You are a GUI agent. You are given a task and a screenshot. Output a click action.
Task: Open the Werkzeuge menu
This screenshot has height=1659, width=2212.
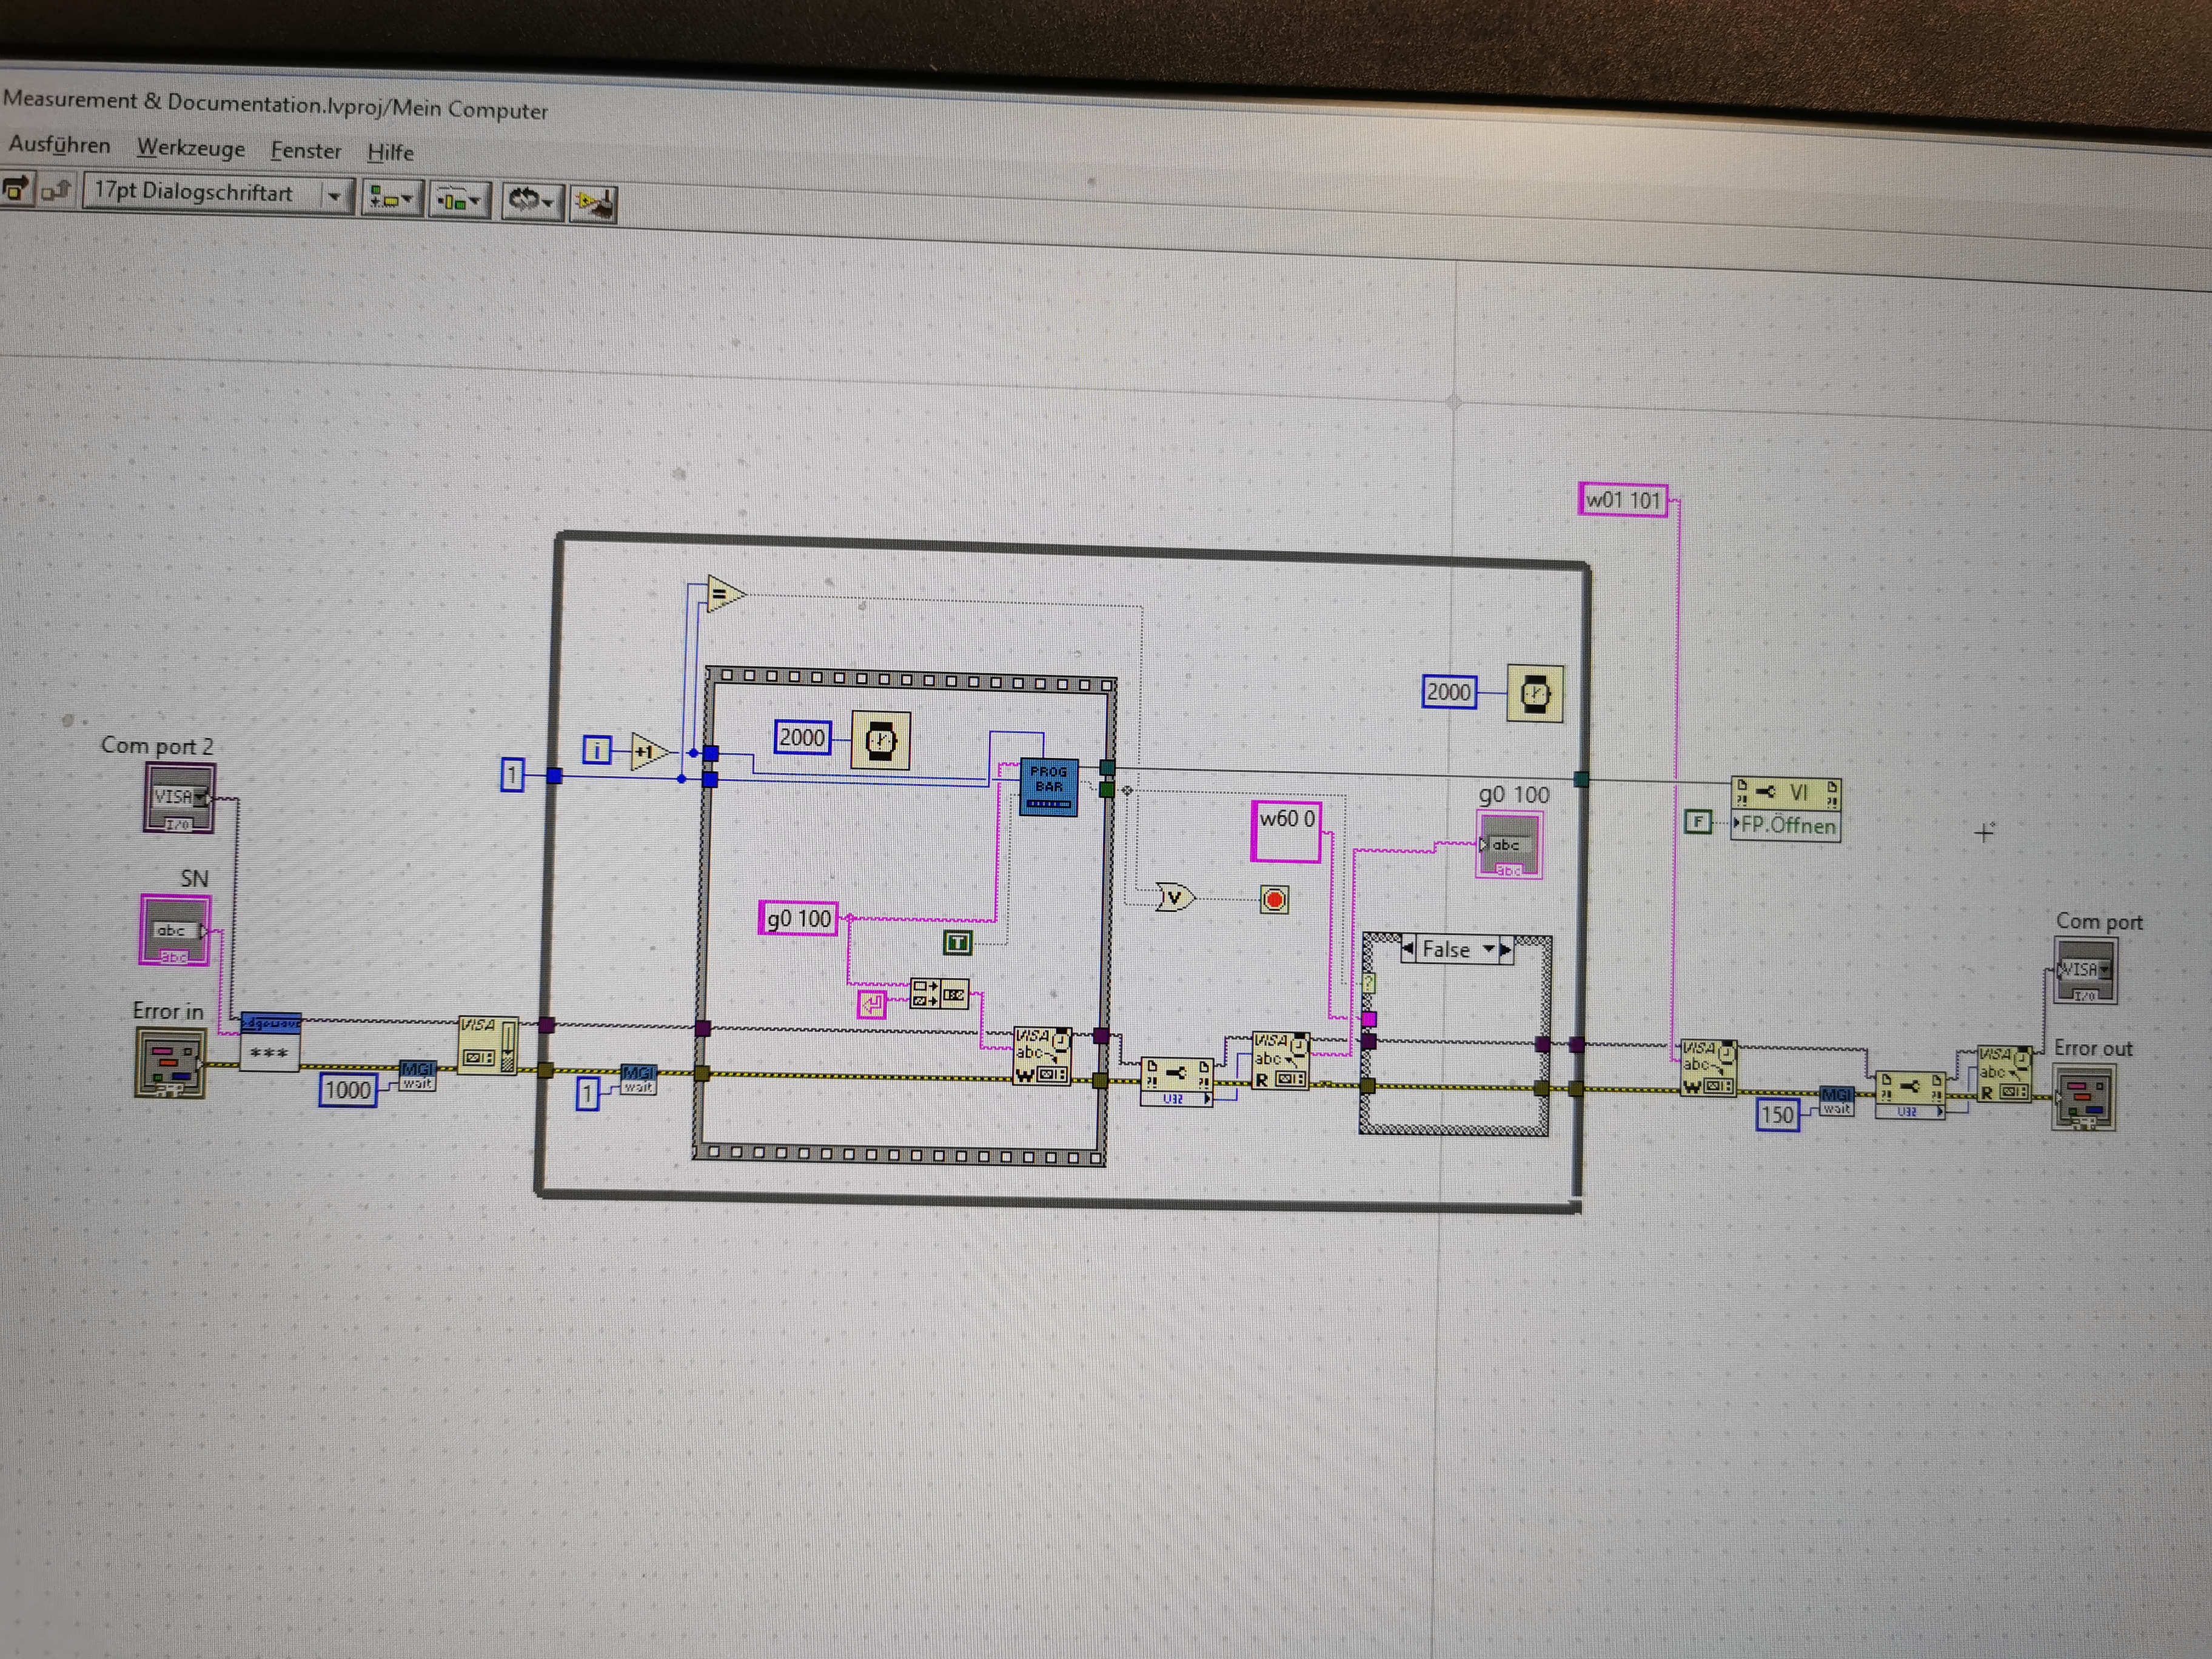click(190, 148)
